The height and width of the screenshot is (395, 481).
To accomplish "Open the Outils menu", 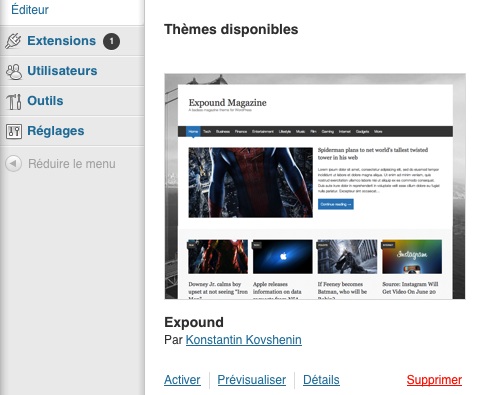I will 45,101.
